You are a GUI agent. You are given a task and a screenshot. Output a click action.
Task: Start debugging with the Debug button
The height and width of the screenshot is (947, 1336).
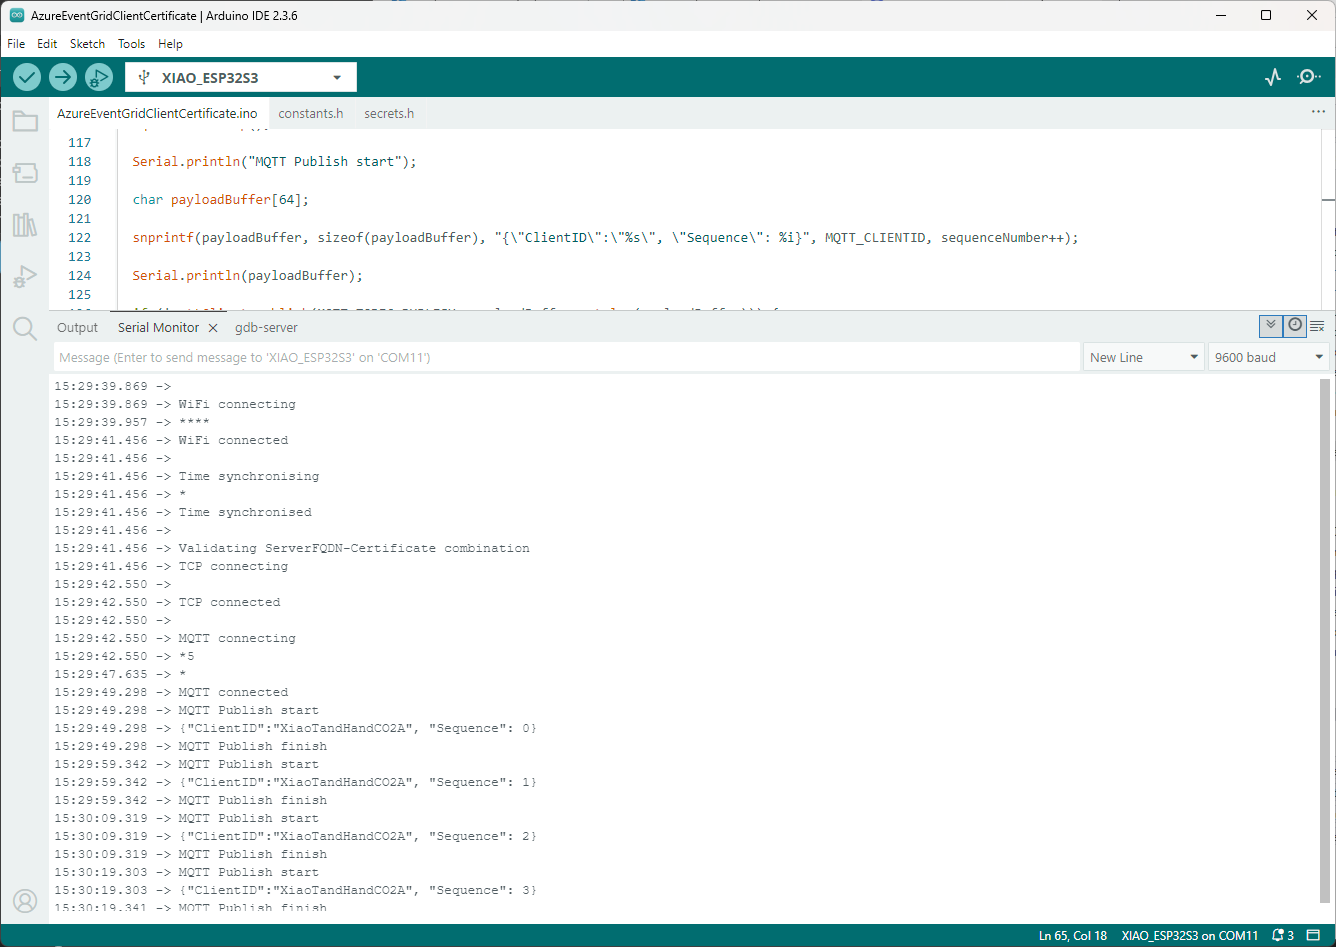tap(99, 77)
